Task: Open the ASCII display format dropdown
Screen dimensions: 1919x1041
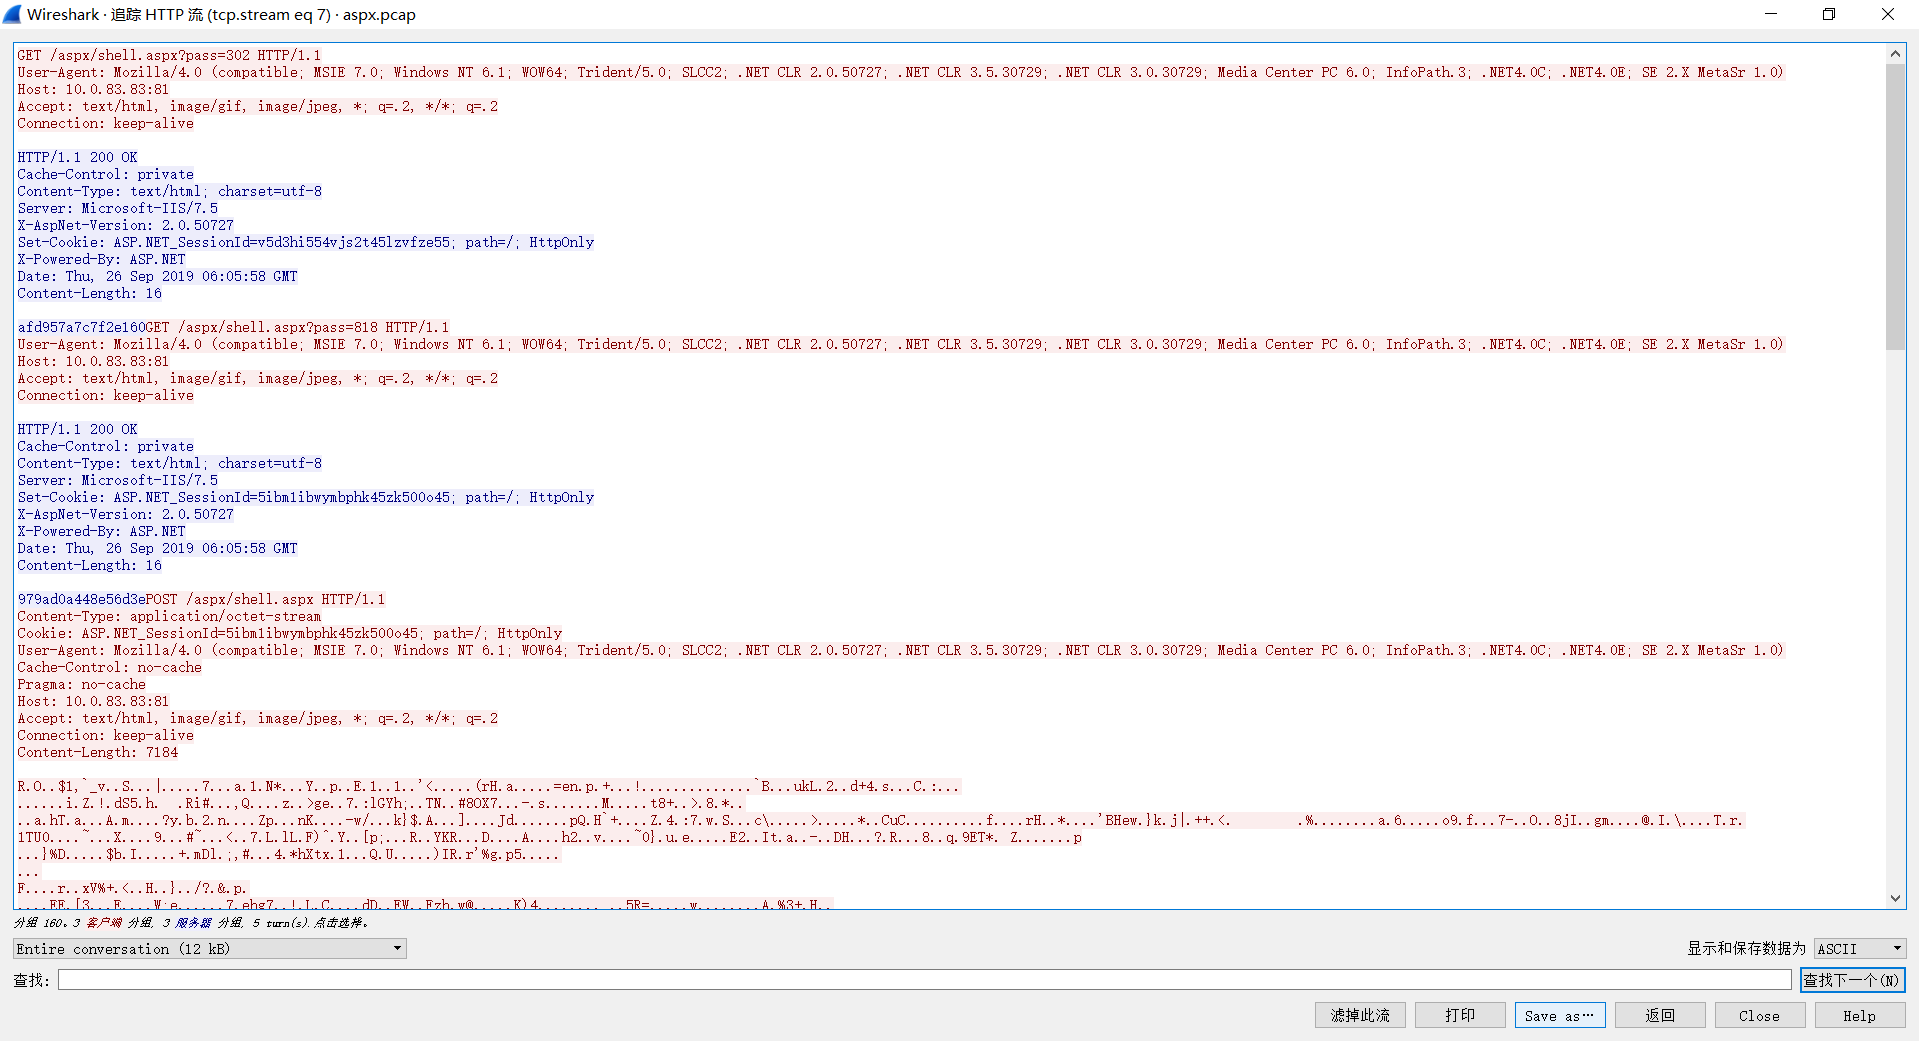Action: [x=1860, y=948]
